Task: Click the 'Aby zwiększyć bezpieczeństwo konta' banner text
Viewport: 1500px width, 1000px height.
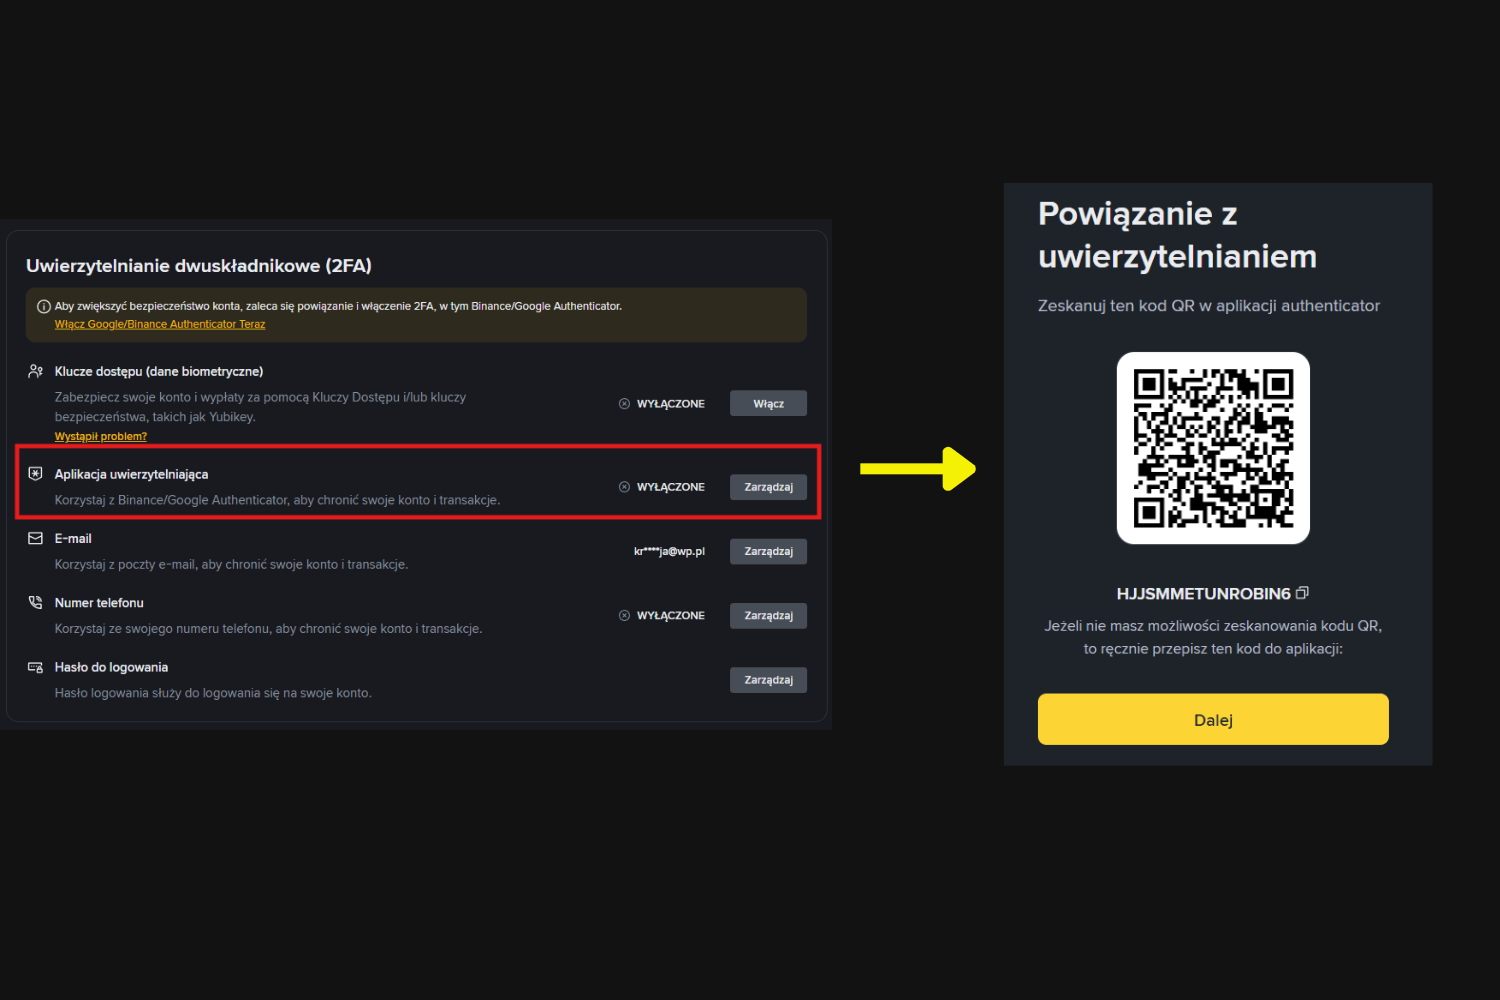Action: [338, 306]
